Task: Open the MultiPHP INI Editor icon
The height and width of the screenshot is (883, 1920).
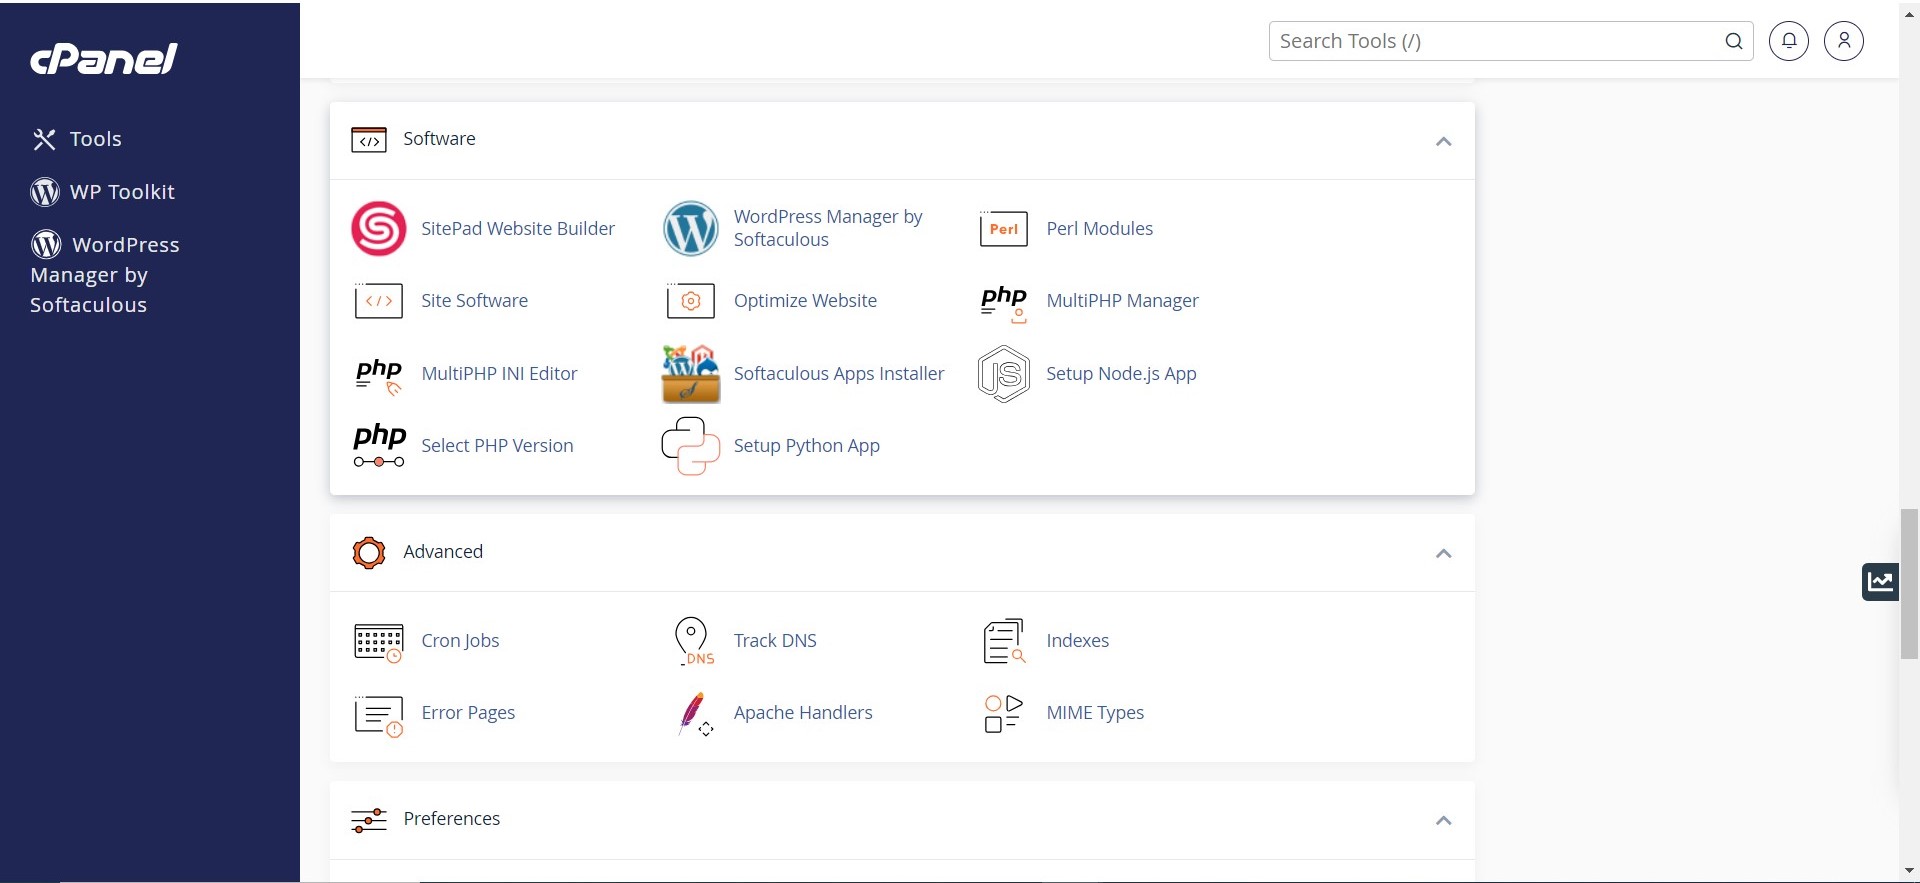Action: click(x=378, y=376)
